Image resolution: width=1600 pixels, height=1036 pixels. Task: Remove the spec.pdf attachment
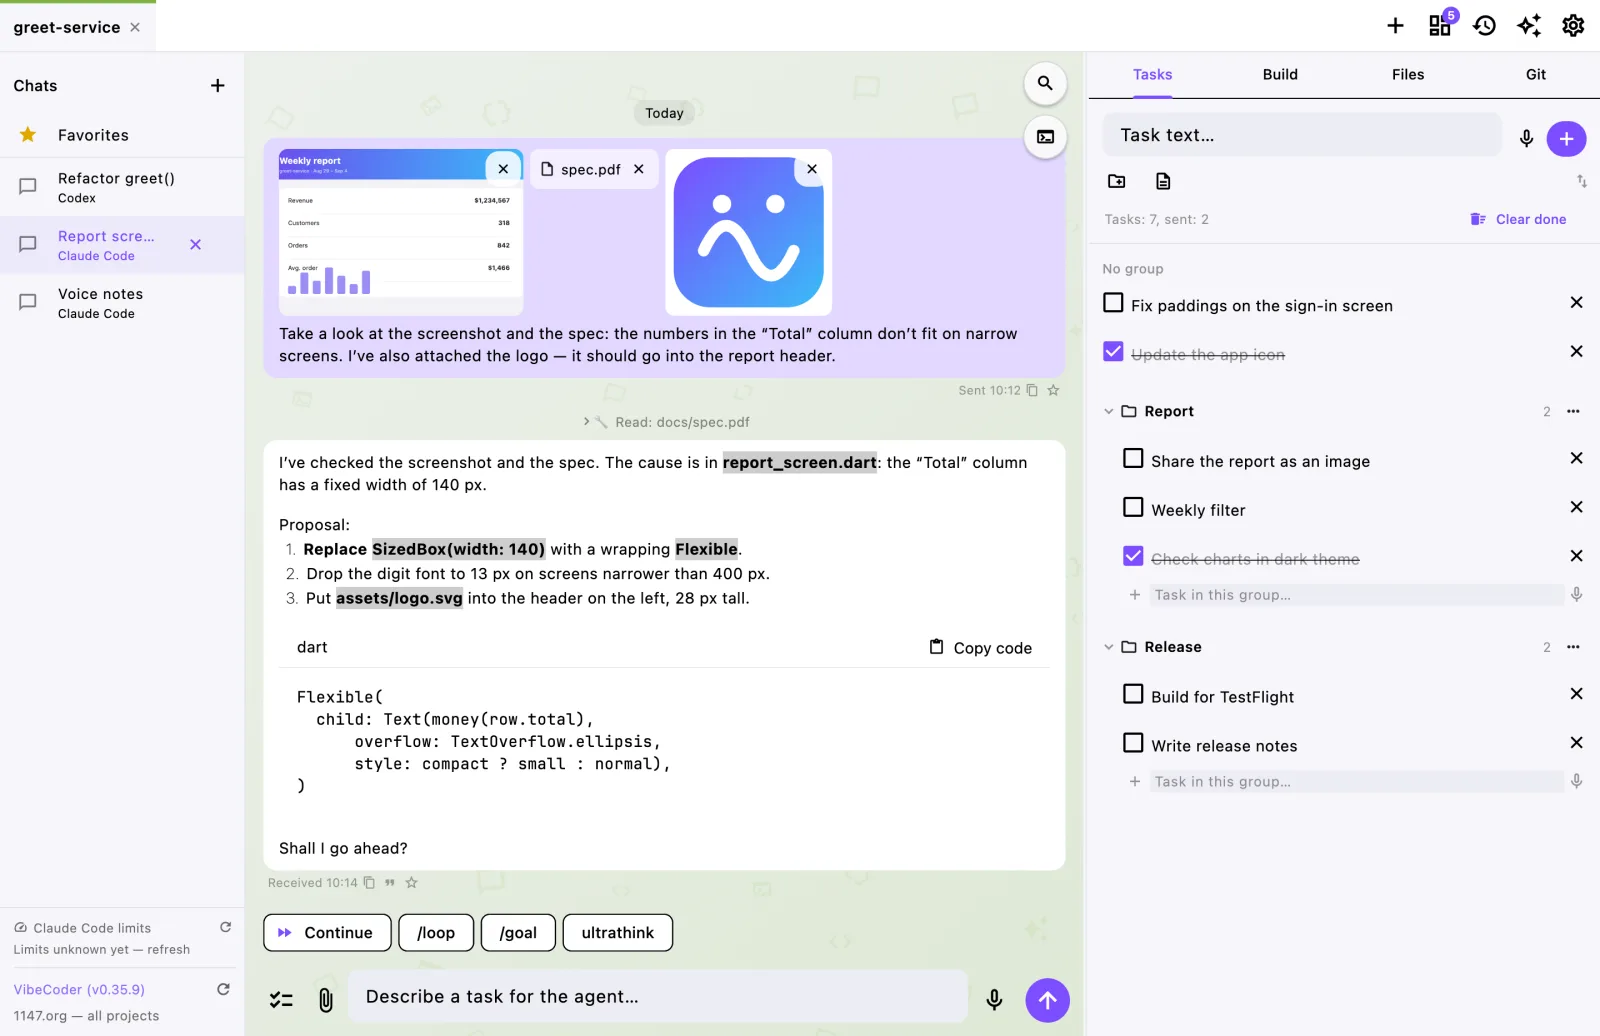pos(639,170)
